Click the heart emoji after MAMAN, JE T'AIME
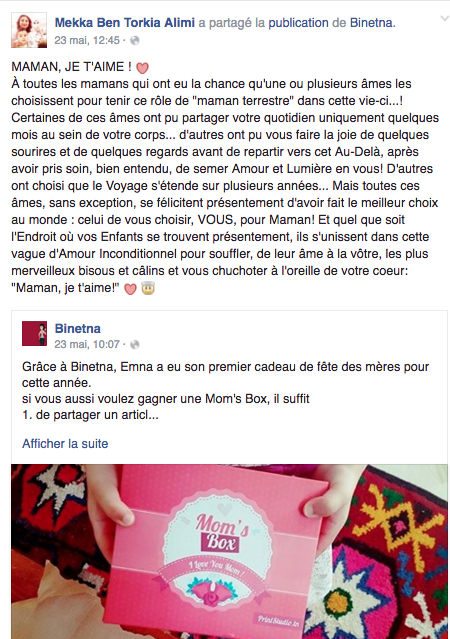This screenshot has height=639, width=450. coord(142,67)
